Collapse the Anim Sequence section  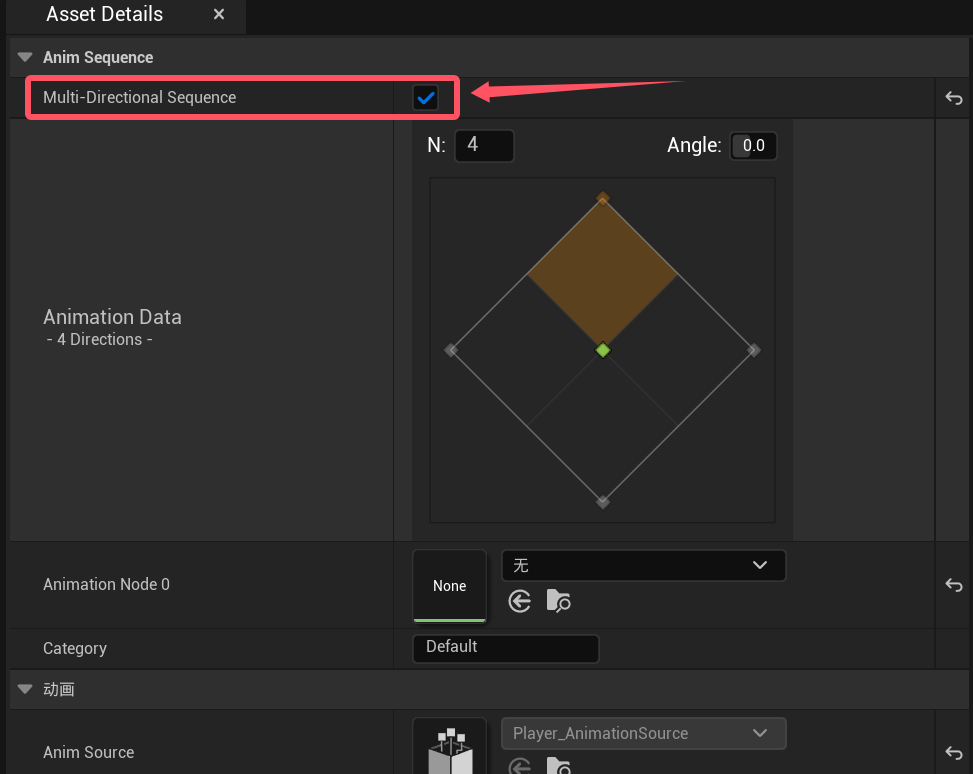pos(25,57)
